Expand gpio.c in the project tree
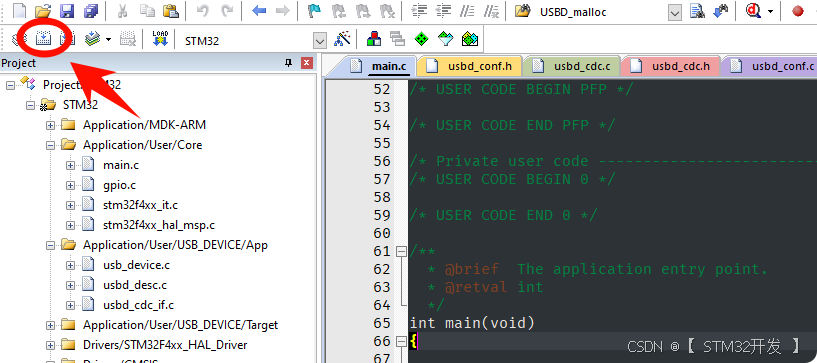The height and width of the screenshot is (363, 817). pos(70,185)
